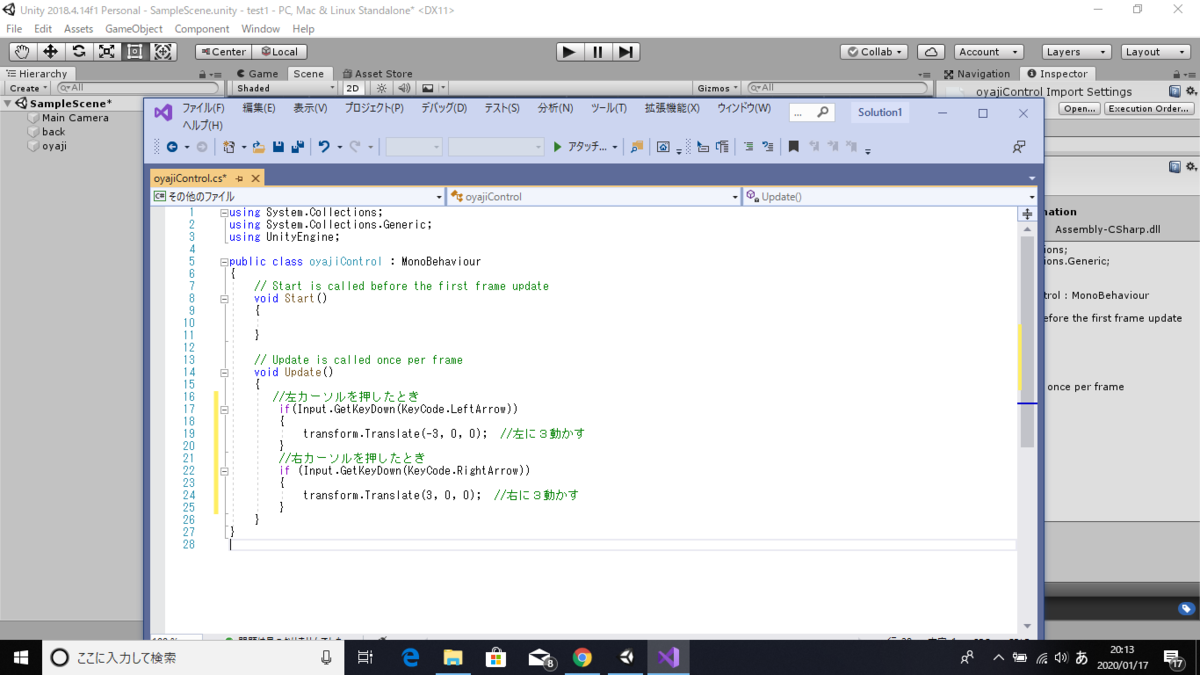This screenshot has width=1200, height=675.
Task: Toggle scene audio speaker icon
Action: tap(404, 88)
